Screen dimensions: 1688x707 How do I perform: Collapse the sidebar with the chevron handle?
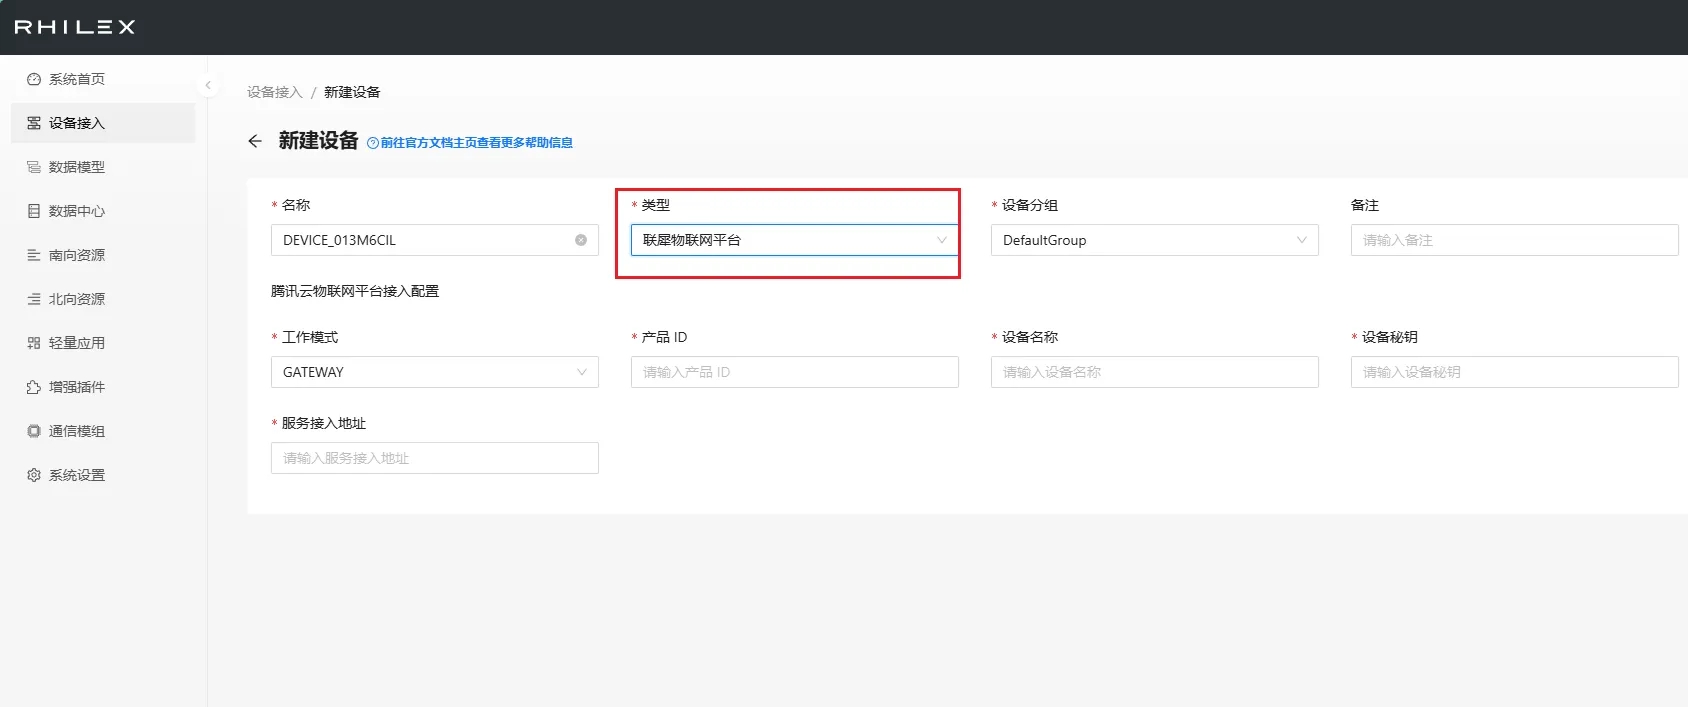coord(208,85)
